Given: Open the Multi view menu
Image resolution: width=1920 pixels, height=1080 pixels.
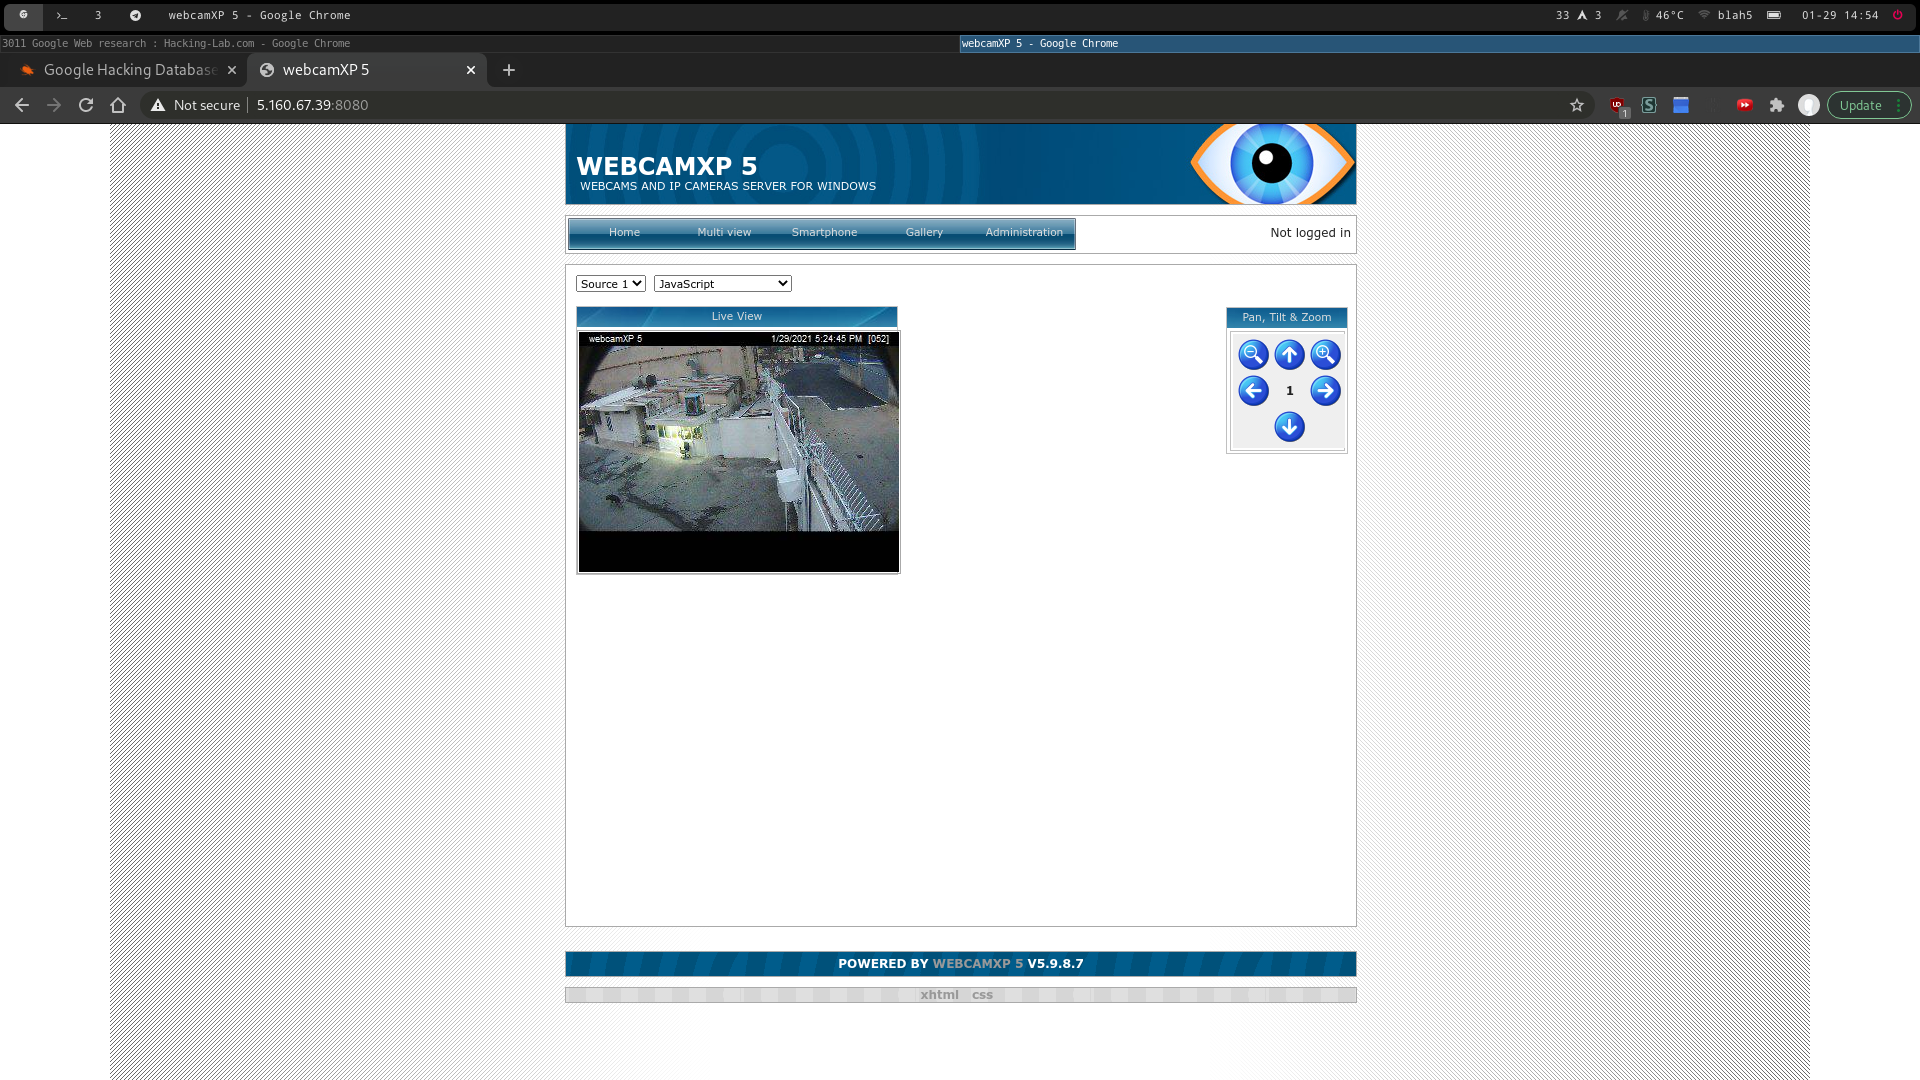Looking at the screenshot, I should click(x=724, y=232).
